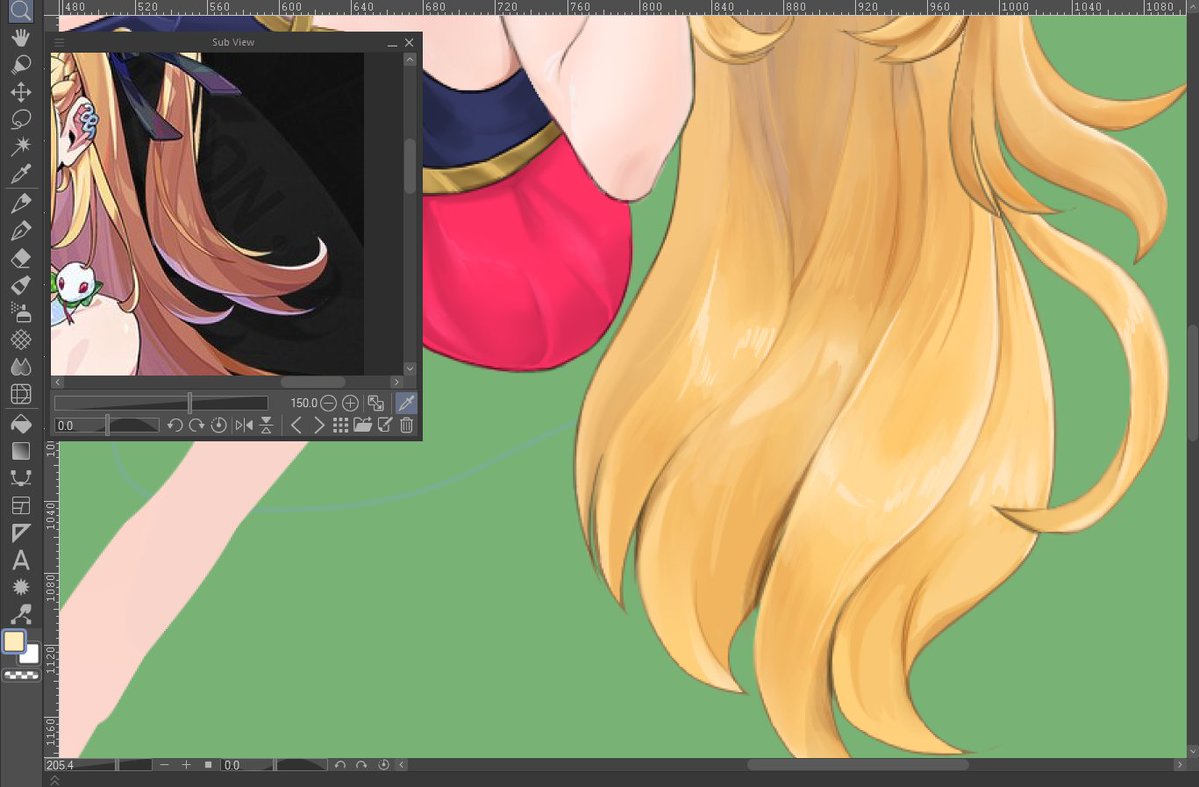The width and height of the screenshot is (1199, 787).
Task: Click Sub View scroll down arrow
Action: click(410, 369)
